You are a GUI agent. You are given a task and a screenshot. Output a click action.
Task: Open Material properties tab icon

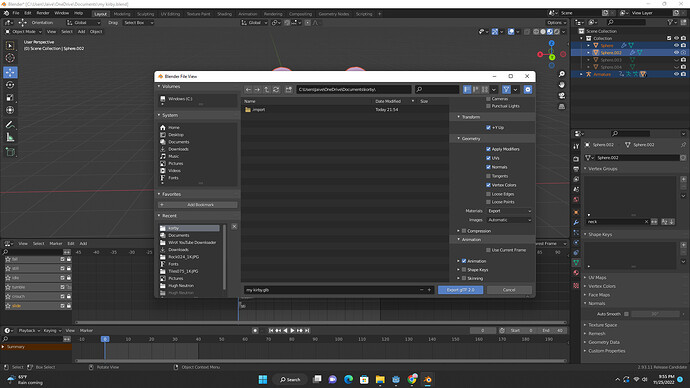pyautogui.click(x=576, y=273)
